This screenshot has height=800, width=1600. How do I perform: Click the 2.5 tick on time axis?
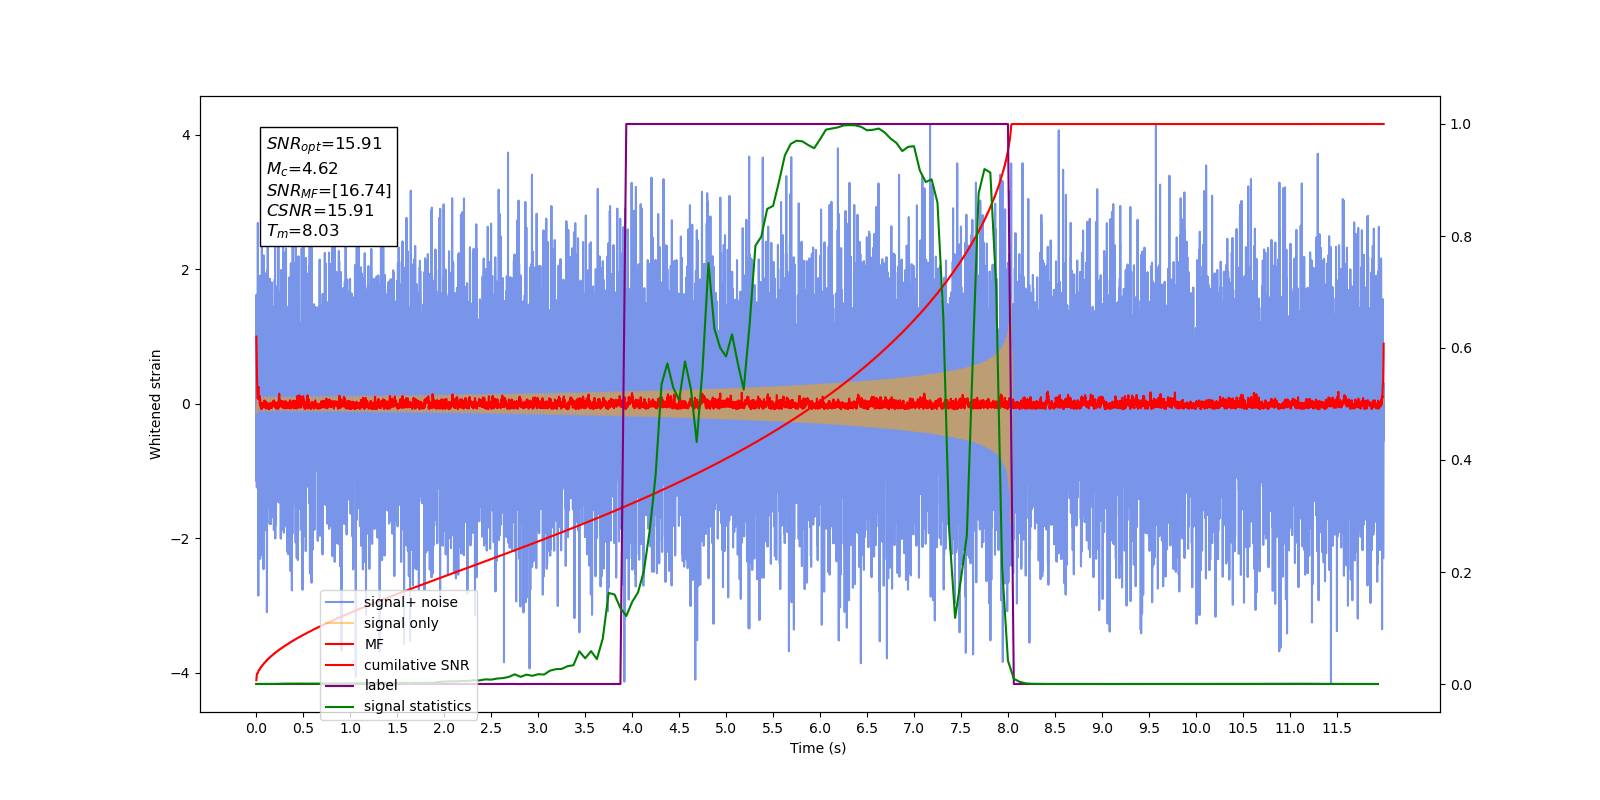pyautogui.click(x=491, y=728)
